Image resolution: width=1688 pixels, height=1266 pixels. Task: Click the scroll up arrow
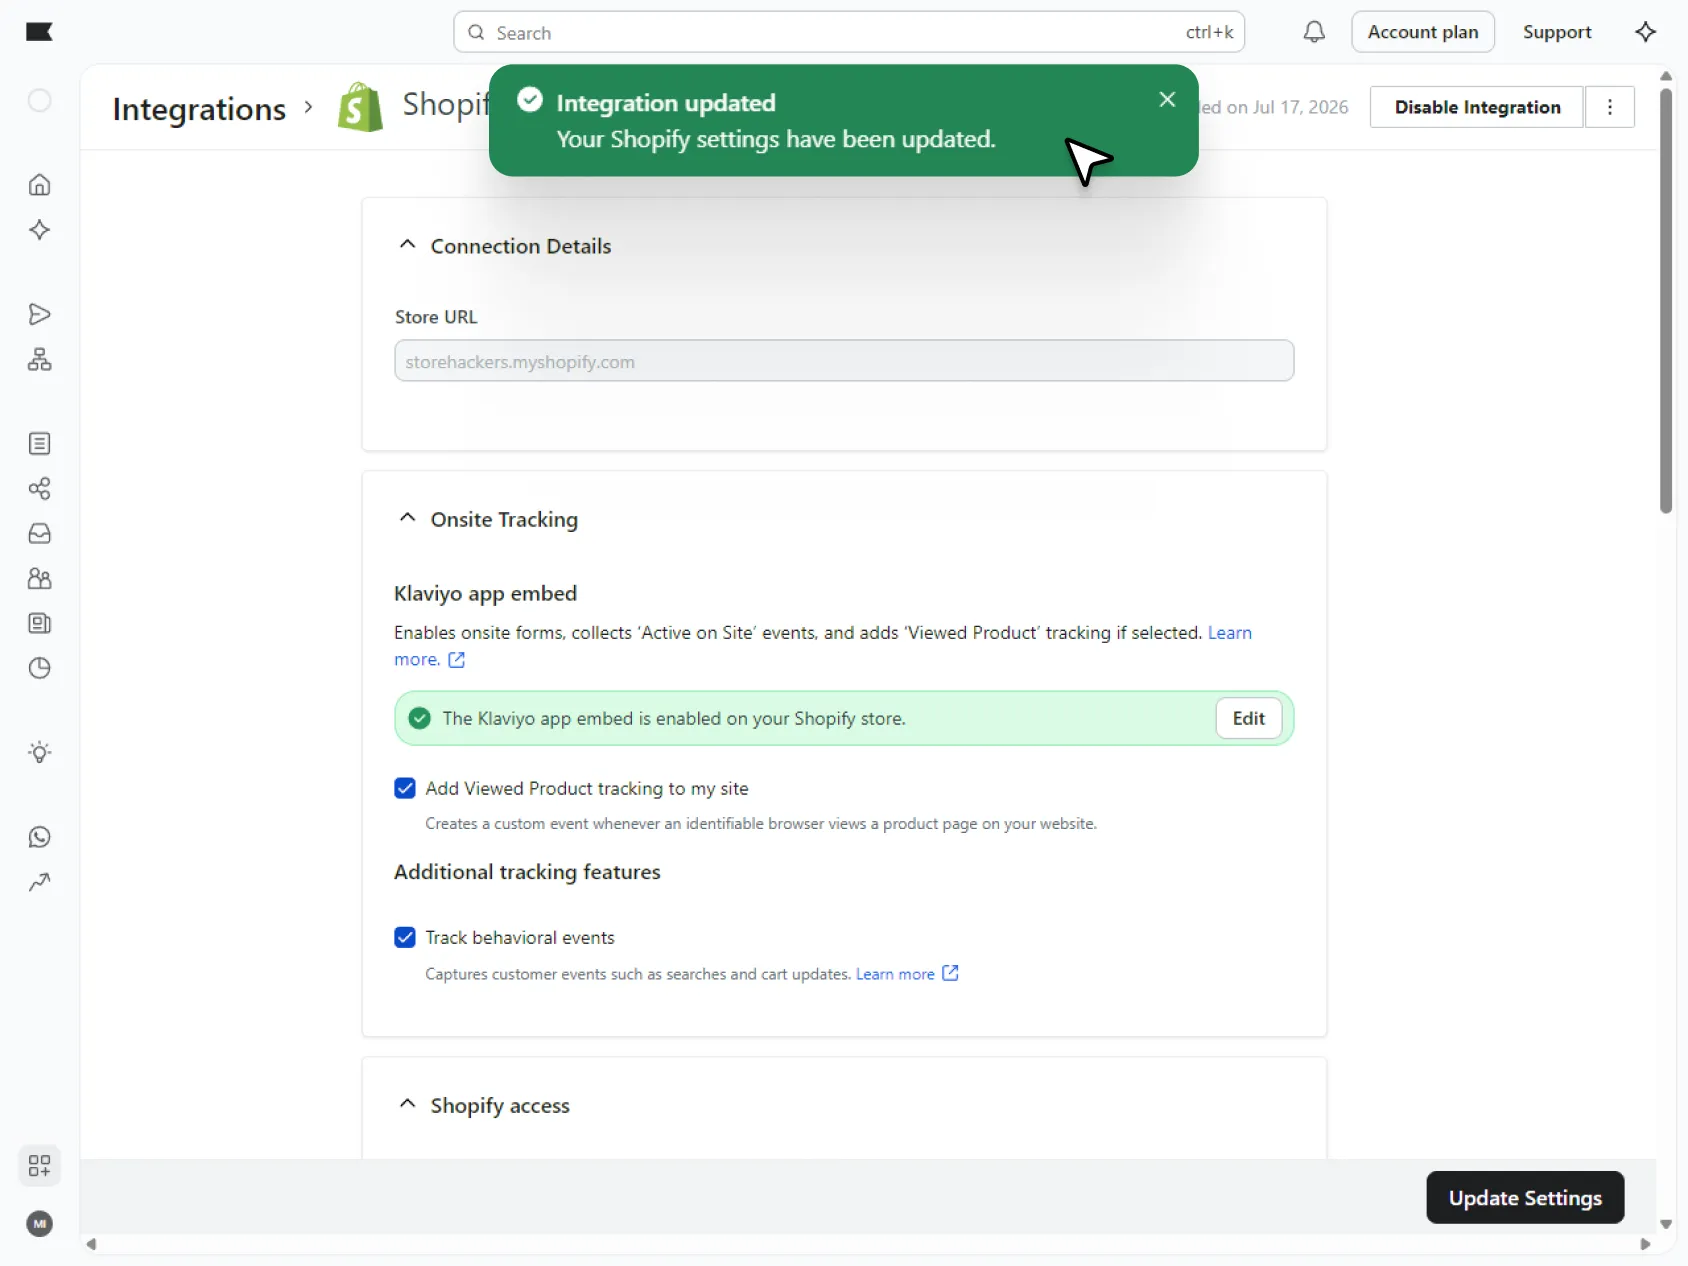[1666, 76]
